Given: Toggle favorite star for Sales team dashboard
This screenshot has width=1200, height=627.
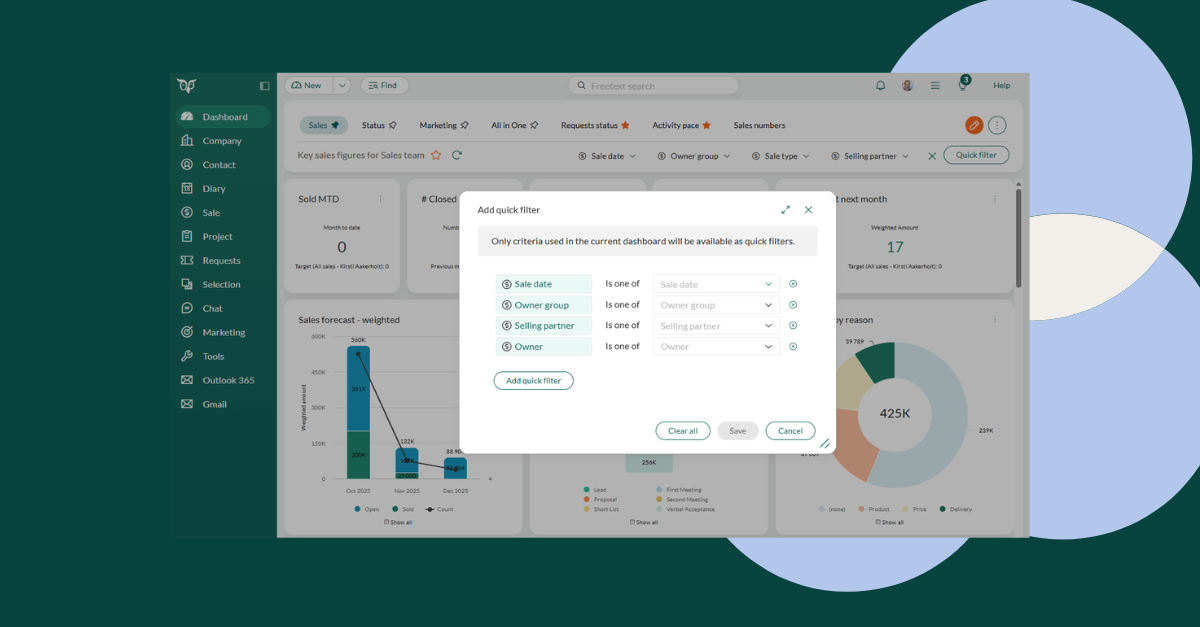Looking at the screenshot, I should [x=436, y=155].
